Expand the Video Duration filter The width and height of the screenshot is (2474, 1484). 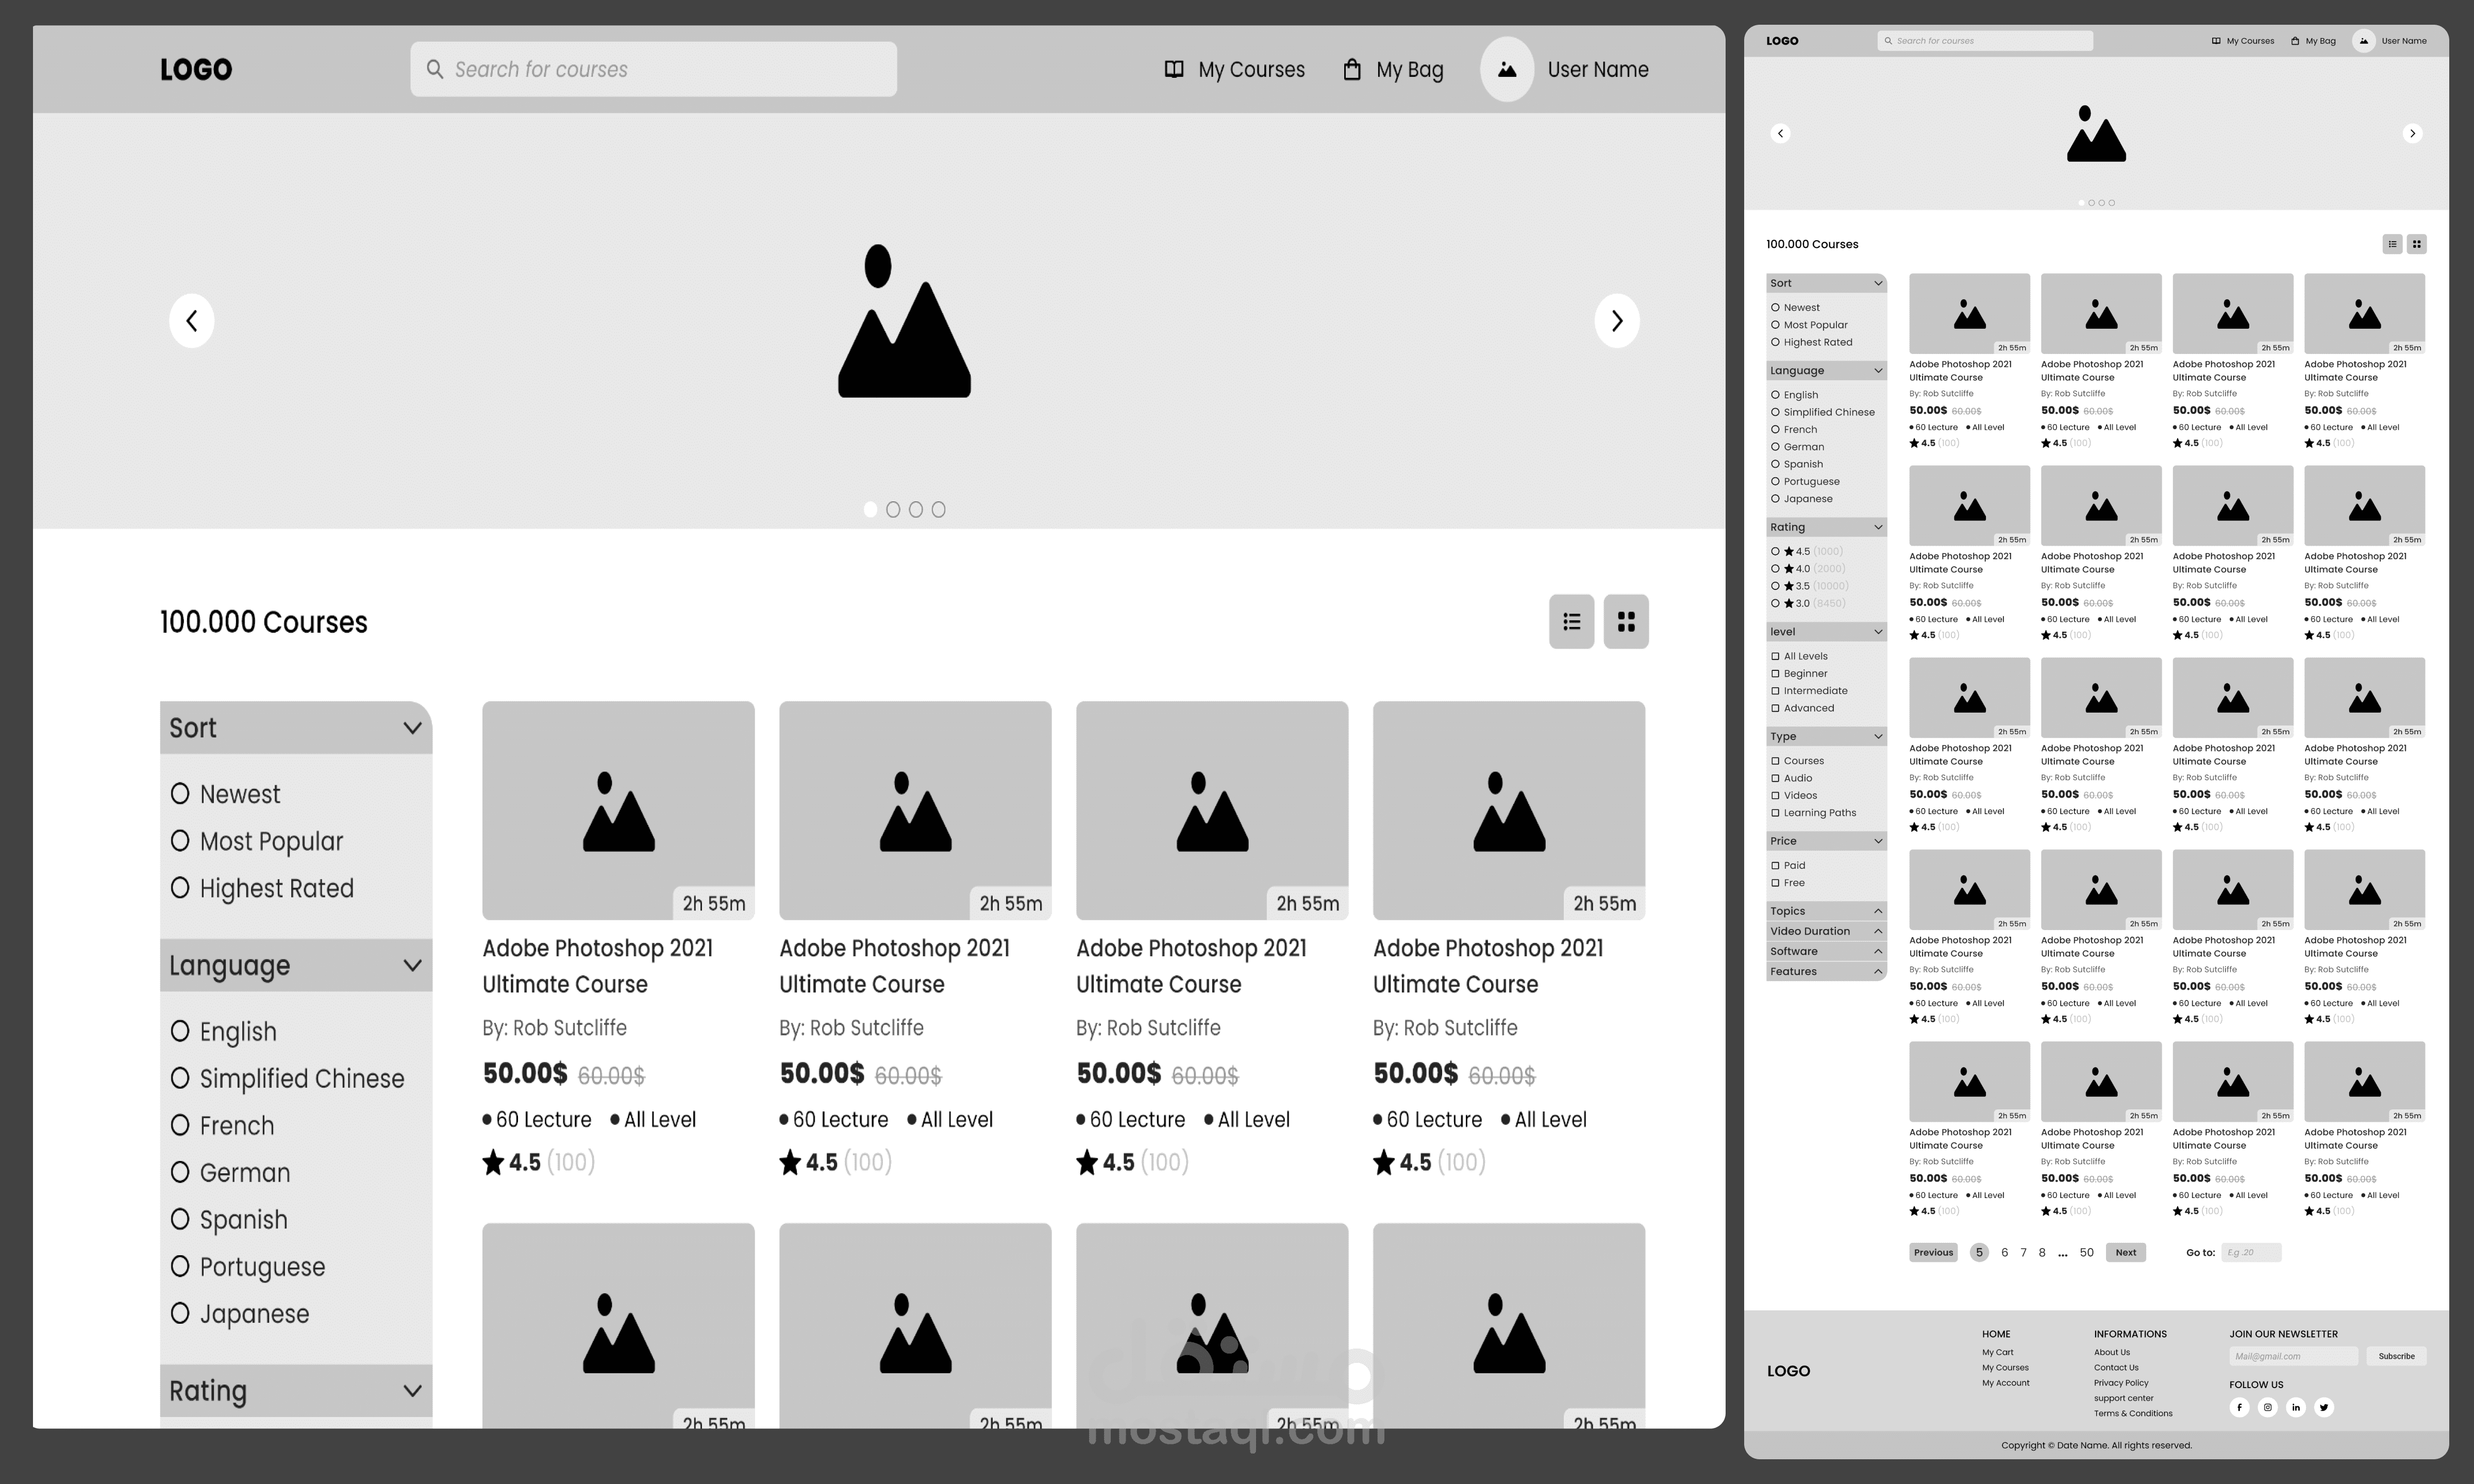[1877, 931]
